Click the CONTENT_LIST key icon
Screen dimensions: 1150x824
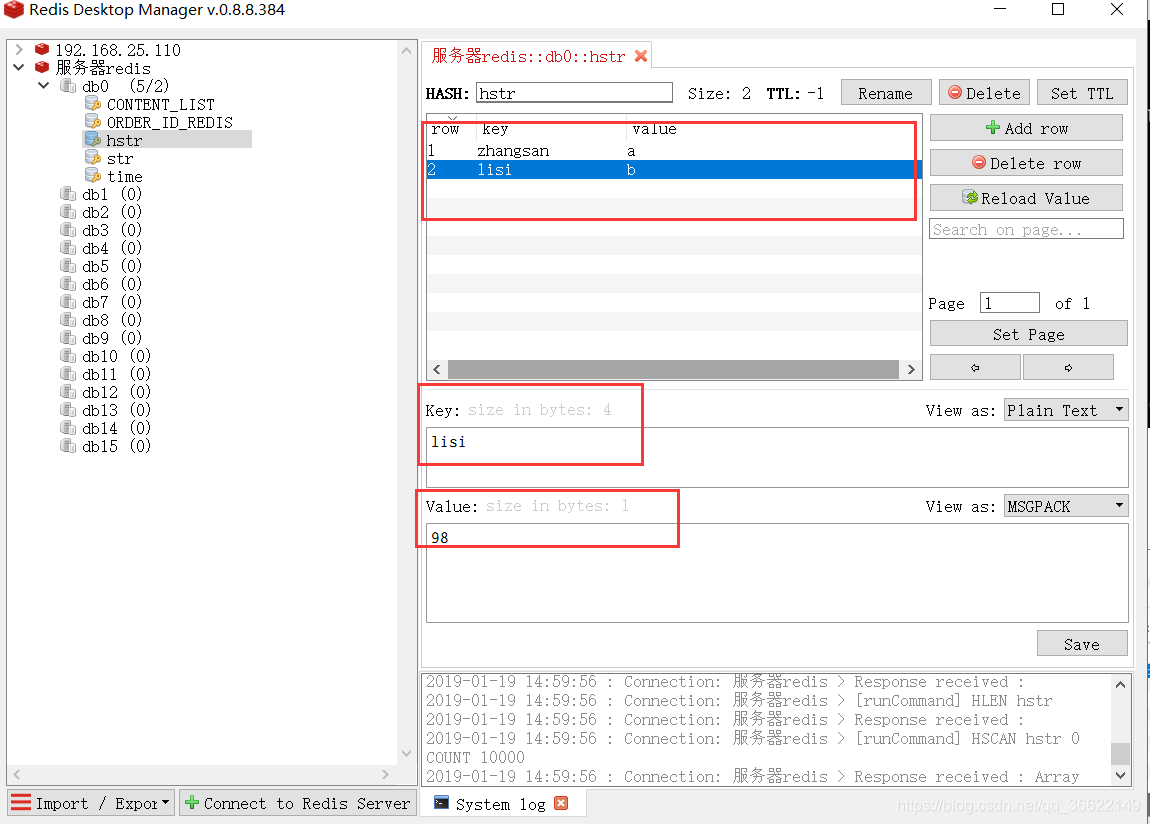coord(92,104)
